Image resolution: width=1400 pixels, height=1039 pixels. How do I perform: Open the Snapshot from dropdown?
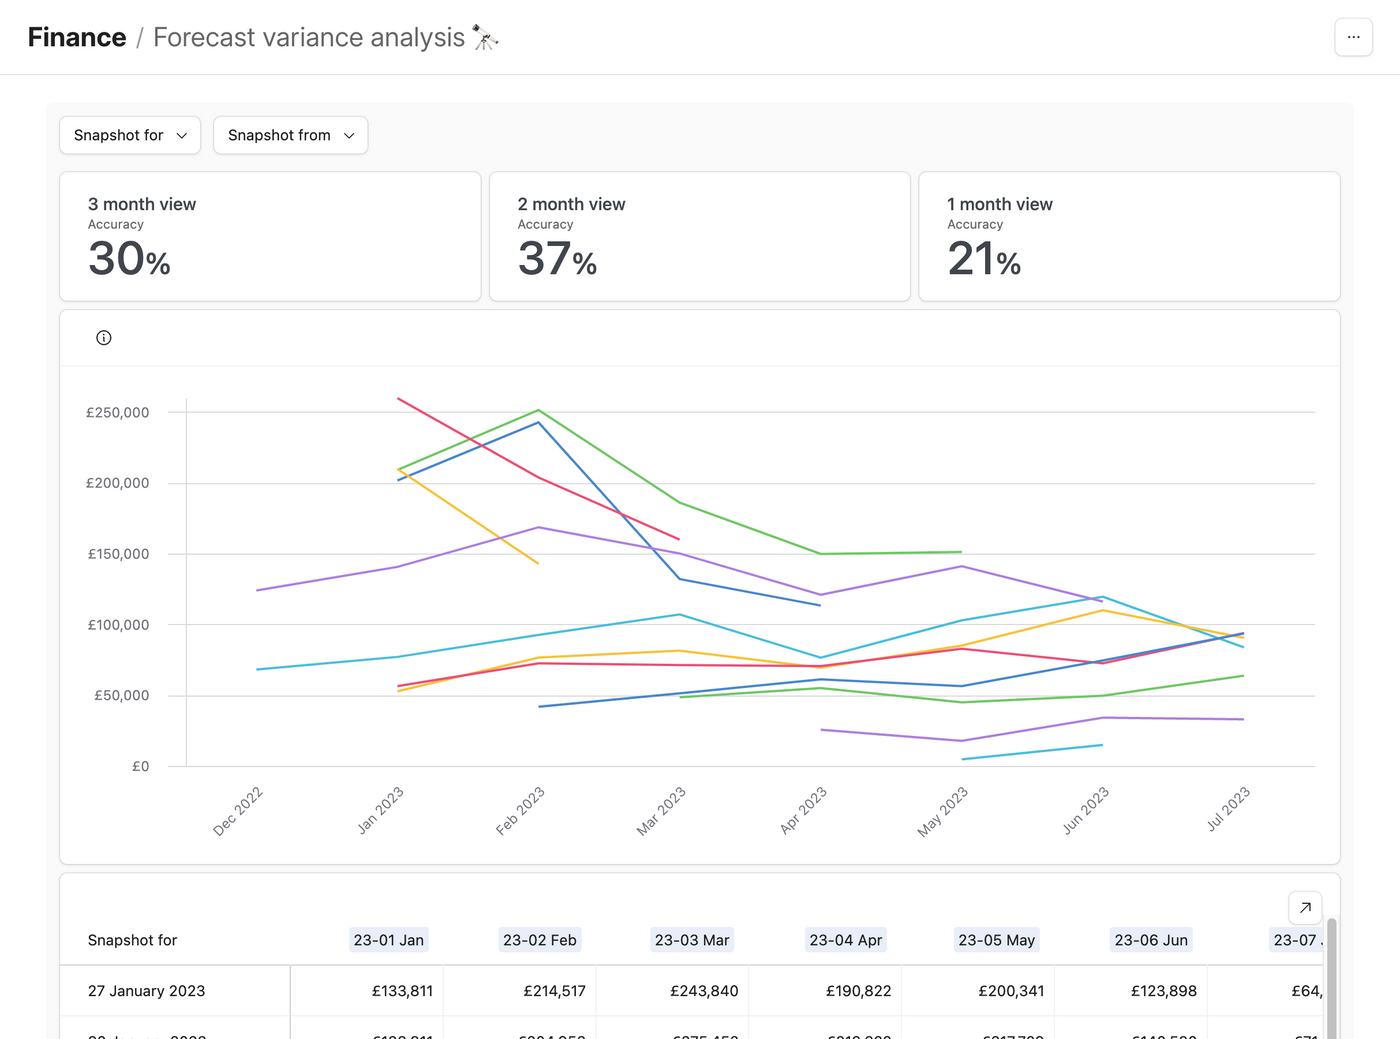click(290, 135)
